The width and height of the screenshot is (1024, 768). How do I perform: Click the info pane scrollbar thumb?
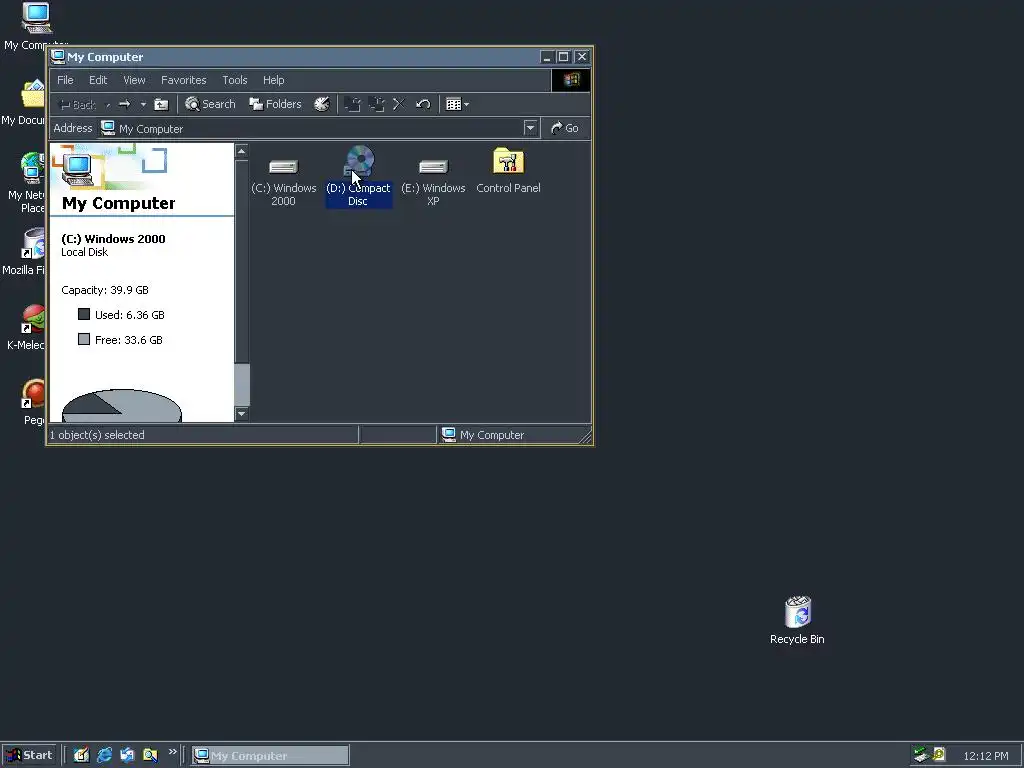pos(242,385)
